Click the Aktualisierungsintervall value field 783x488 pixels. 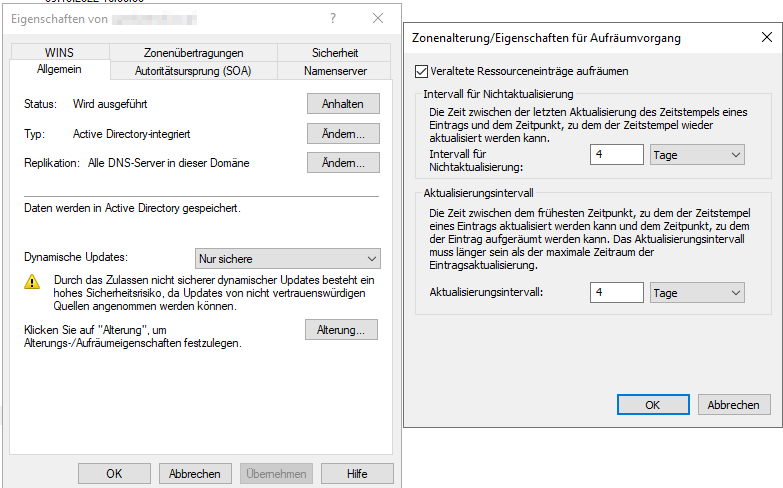click(617, 292)
